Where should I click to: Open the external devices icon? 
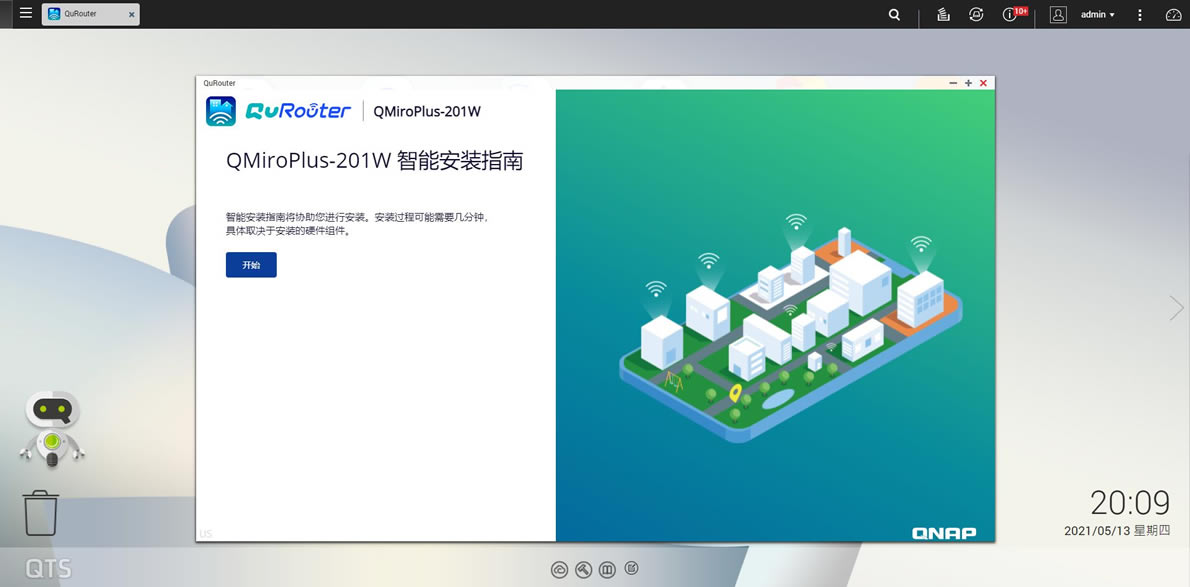coord(977,14)
